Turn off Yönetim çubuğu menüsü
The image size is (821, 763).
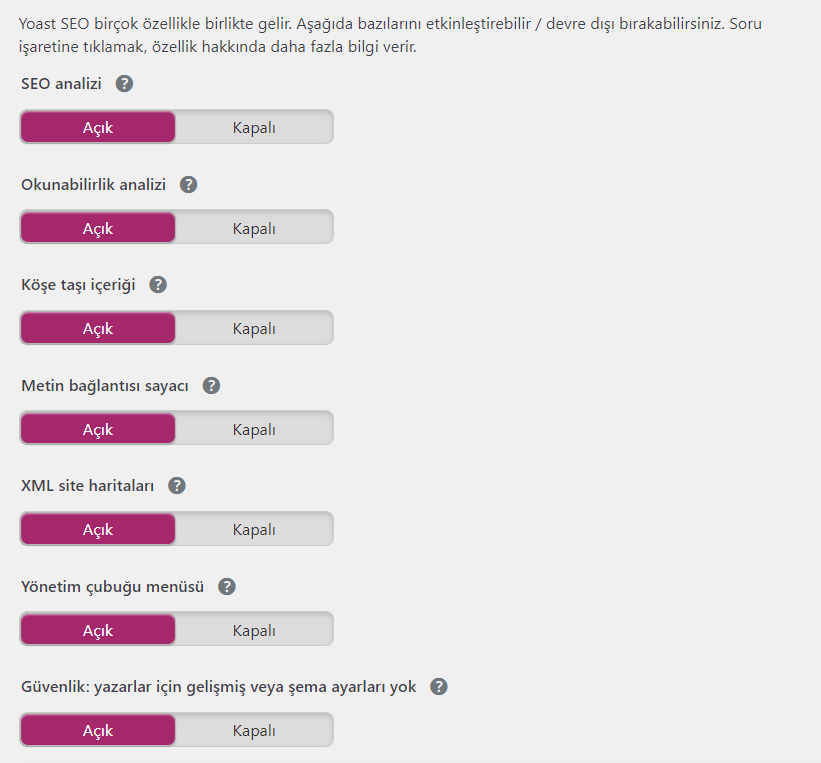254,630
